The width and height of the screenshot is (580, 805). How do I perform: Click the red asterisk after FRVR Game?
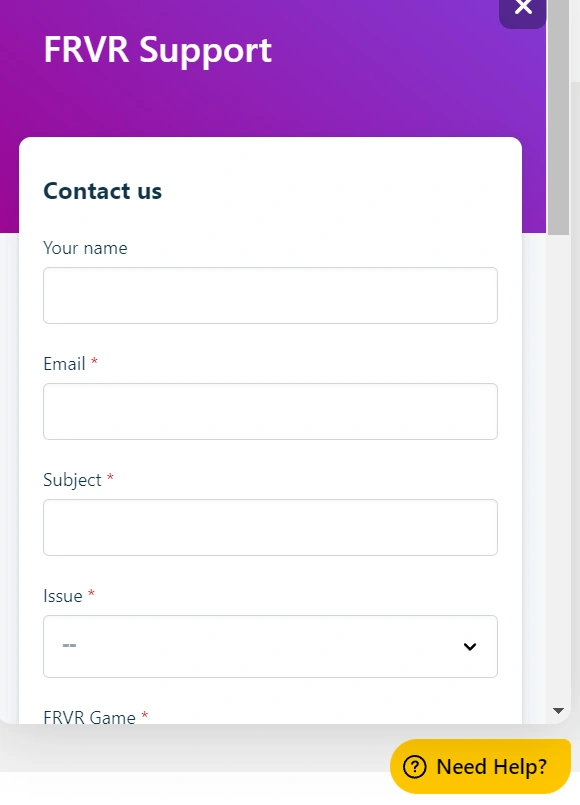(144, 717)
